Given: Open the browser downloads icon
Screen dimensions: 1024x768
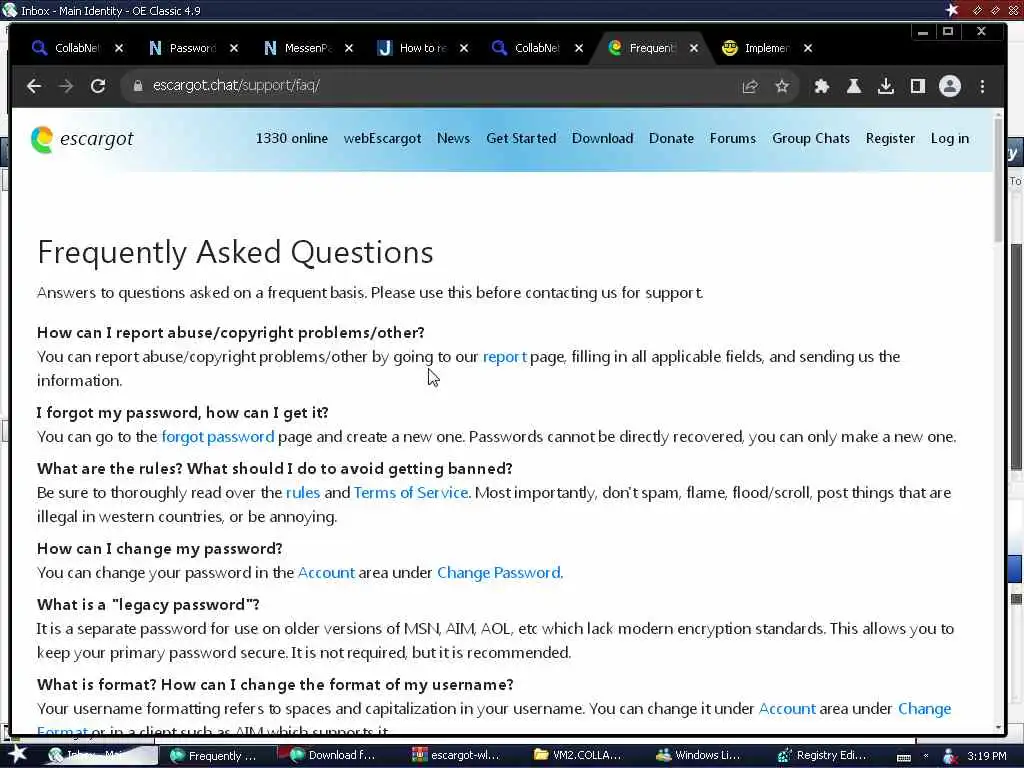Looking at the screenshot, I should click(x=886, y=86).
